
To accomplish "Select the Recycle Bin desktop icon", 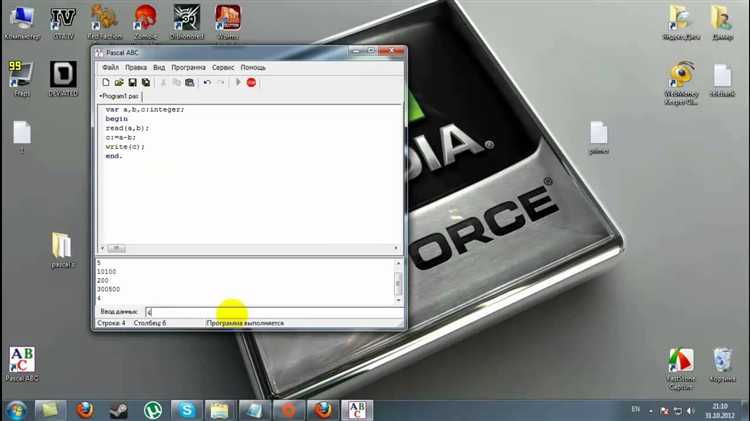I will [722, 365].
